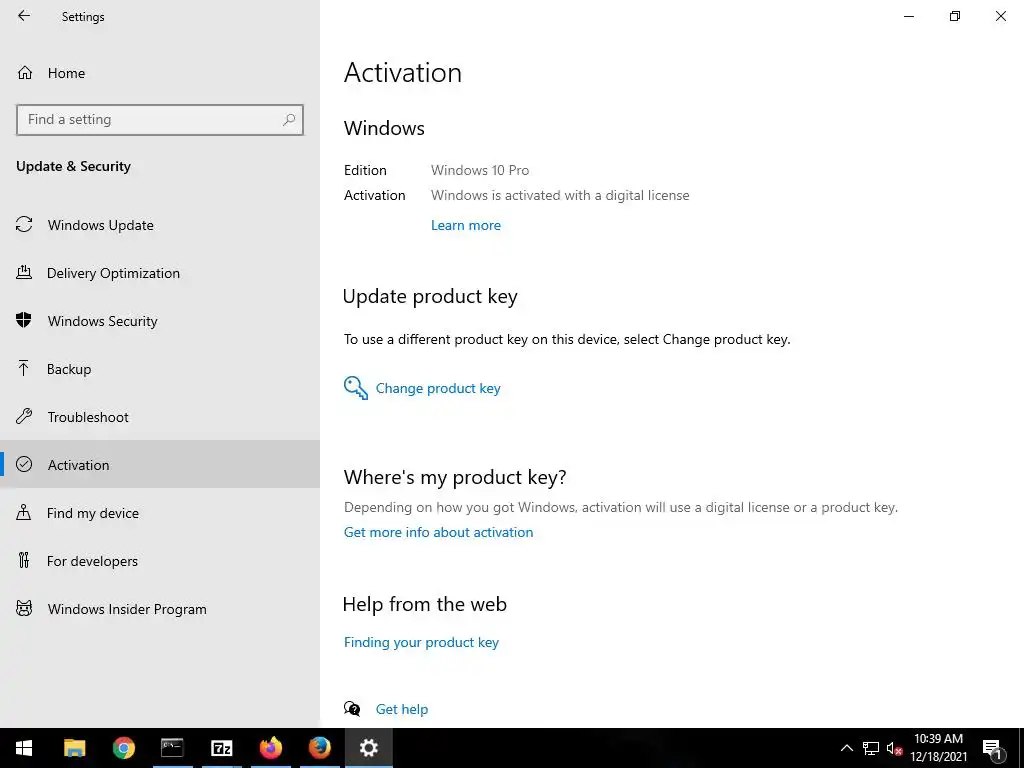
Task: Click the Delivery Optimization icon
Action: [x=24, y=272]
